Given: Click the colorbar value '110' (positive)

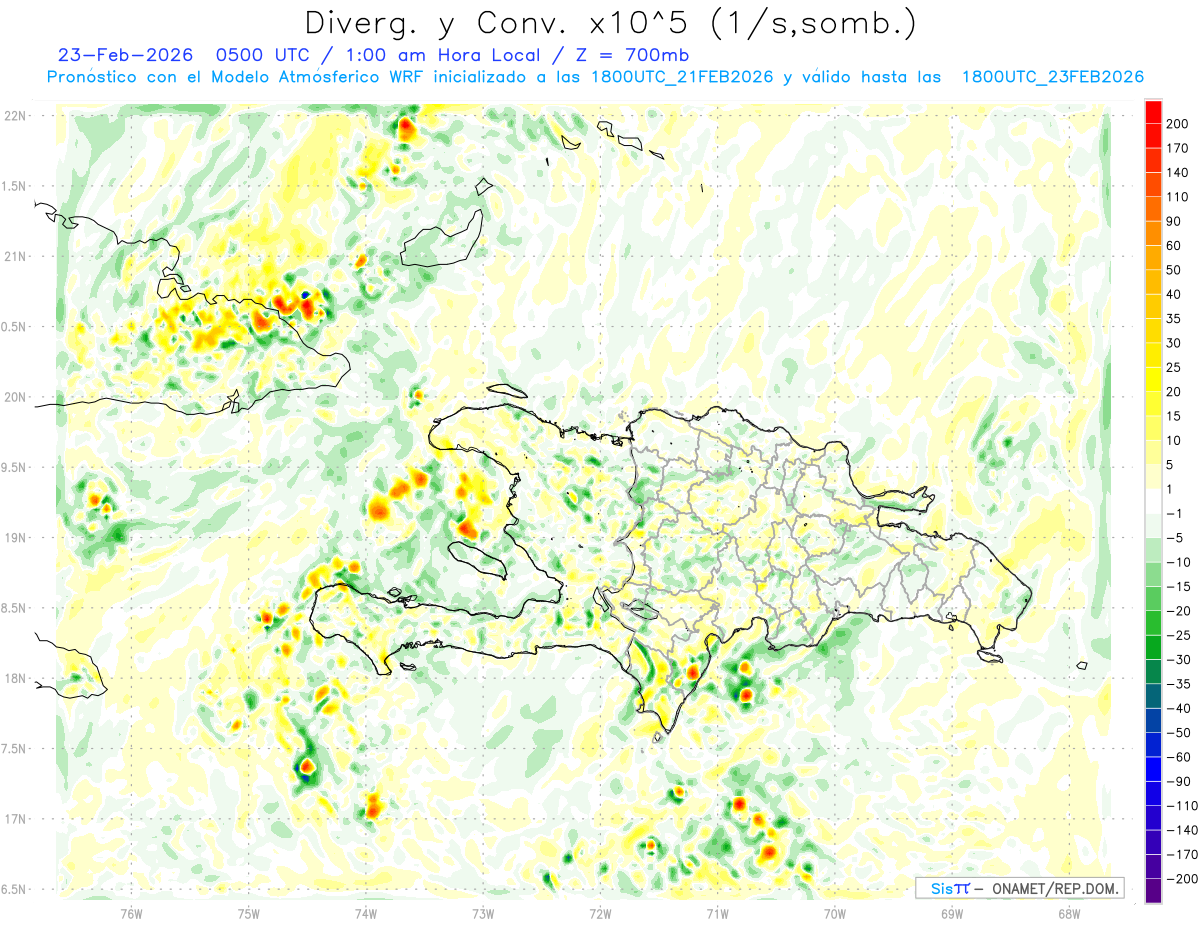Looking at the screenshot, I should tap(1178, 197).
